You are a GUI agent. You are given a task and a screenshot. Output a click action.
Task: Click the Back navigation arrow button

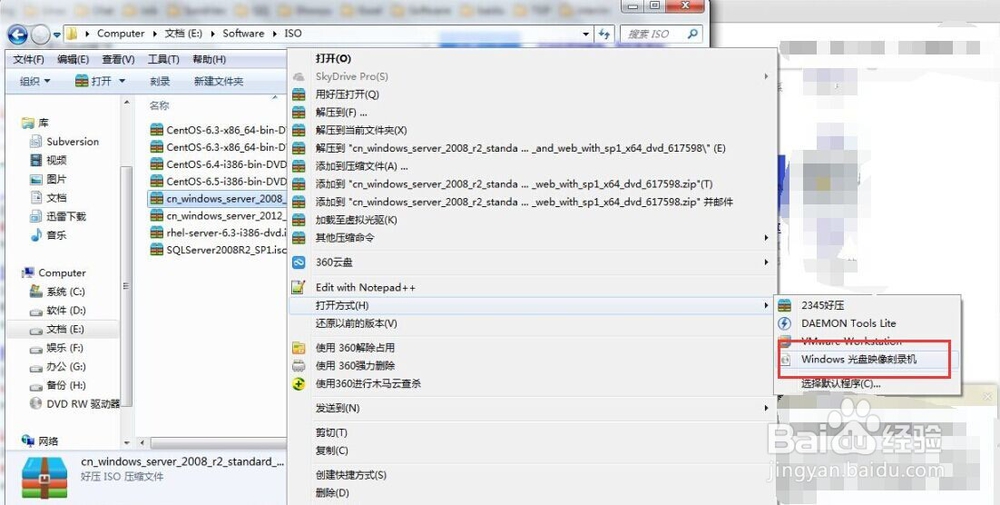(18, 34)
